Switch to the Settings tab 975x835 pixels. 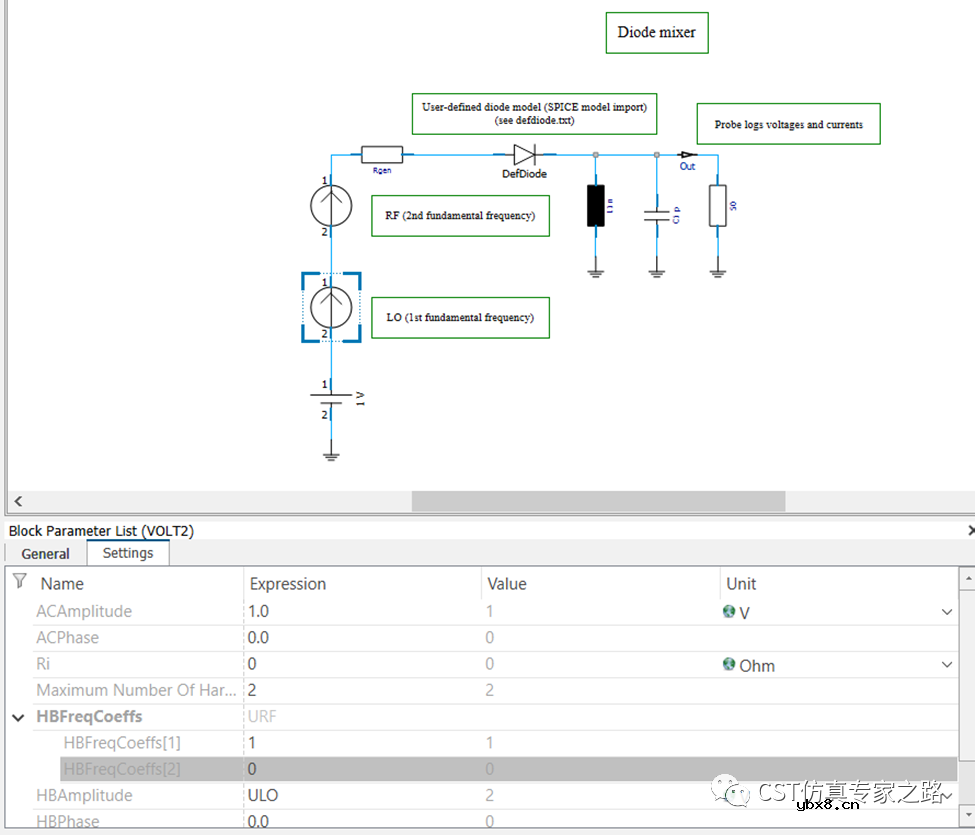coord(128,553)
